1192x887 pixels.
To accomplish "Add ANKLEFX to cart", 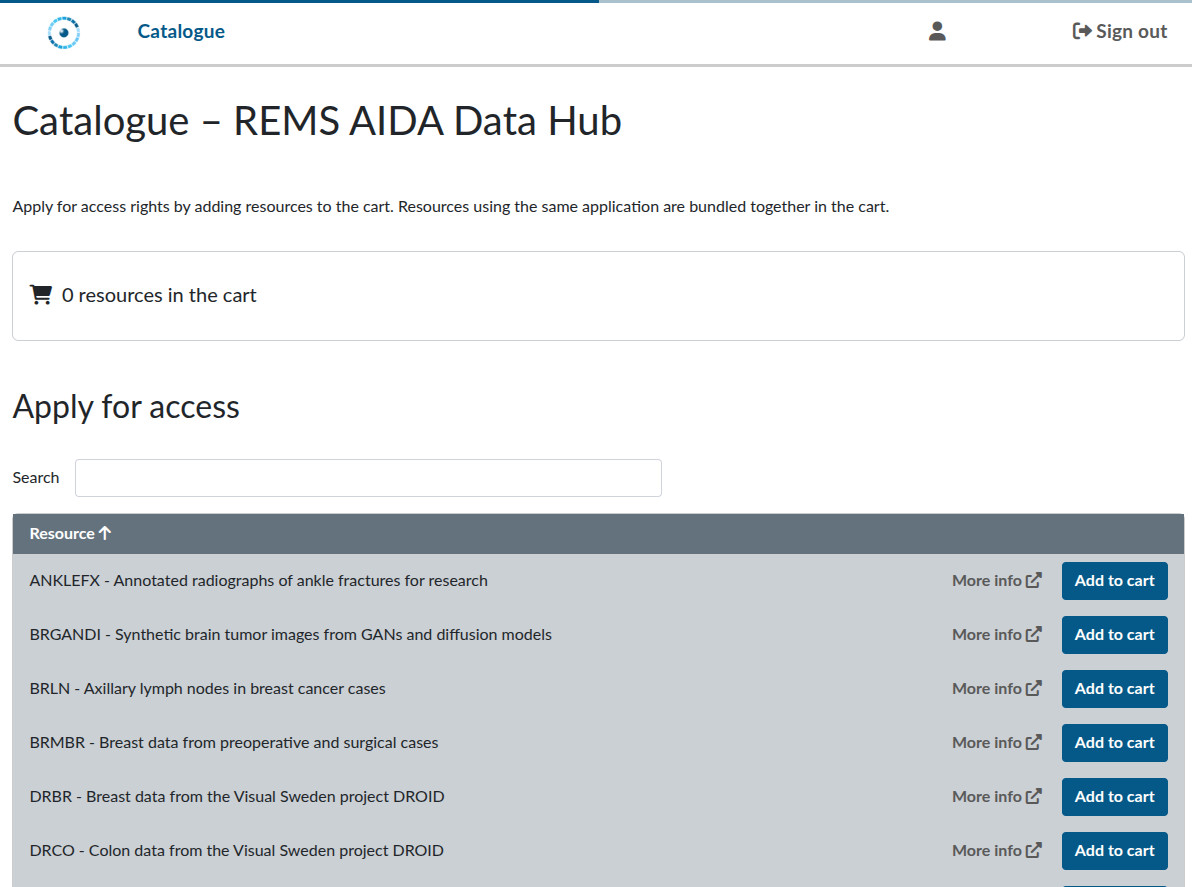I will pos(1114,581).
